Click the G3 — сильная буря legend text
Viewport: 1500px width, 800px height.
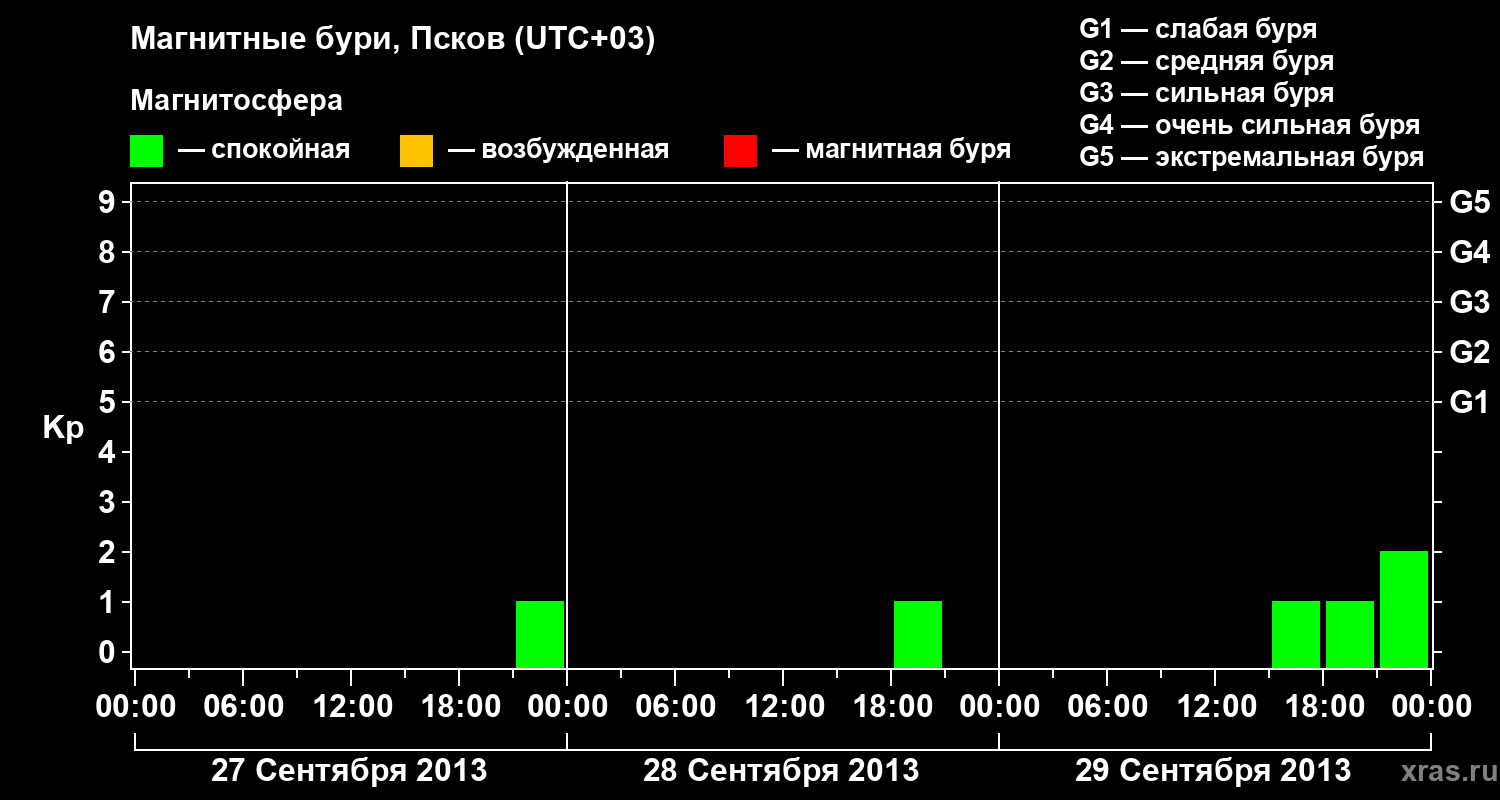coord(1207,93)
